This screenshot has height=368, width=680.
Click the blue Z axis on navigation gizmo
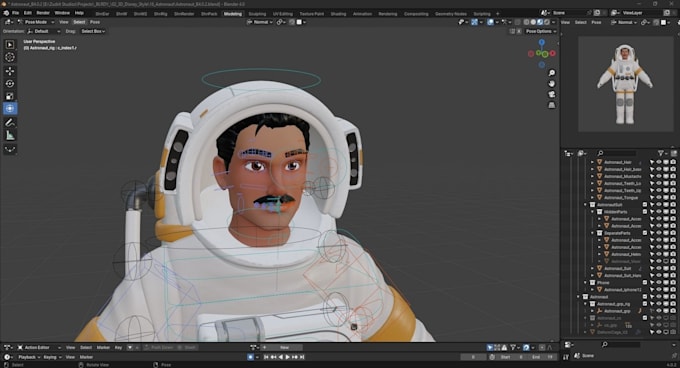pyautogui.click(x=542, y=42)
